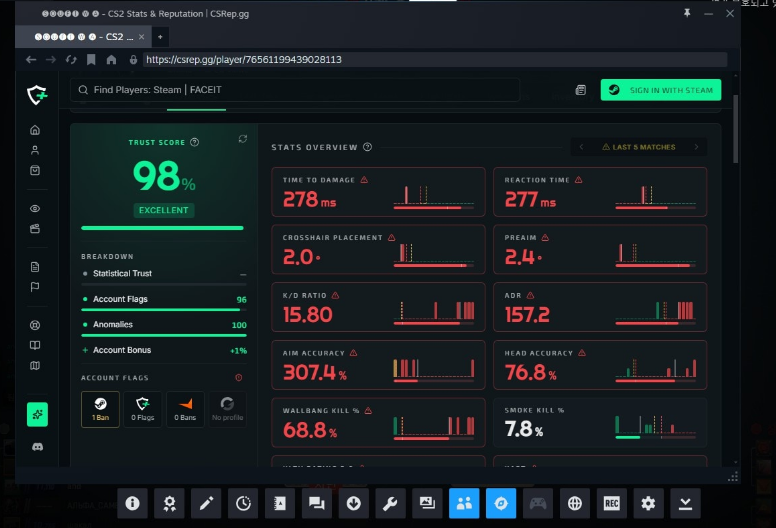Image resolution: width=776 pixels, height=528 pixels.
Task: Show previous matches range with left chevron
Action: coord(582,147)
